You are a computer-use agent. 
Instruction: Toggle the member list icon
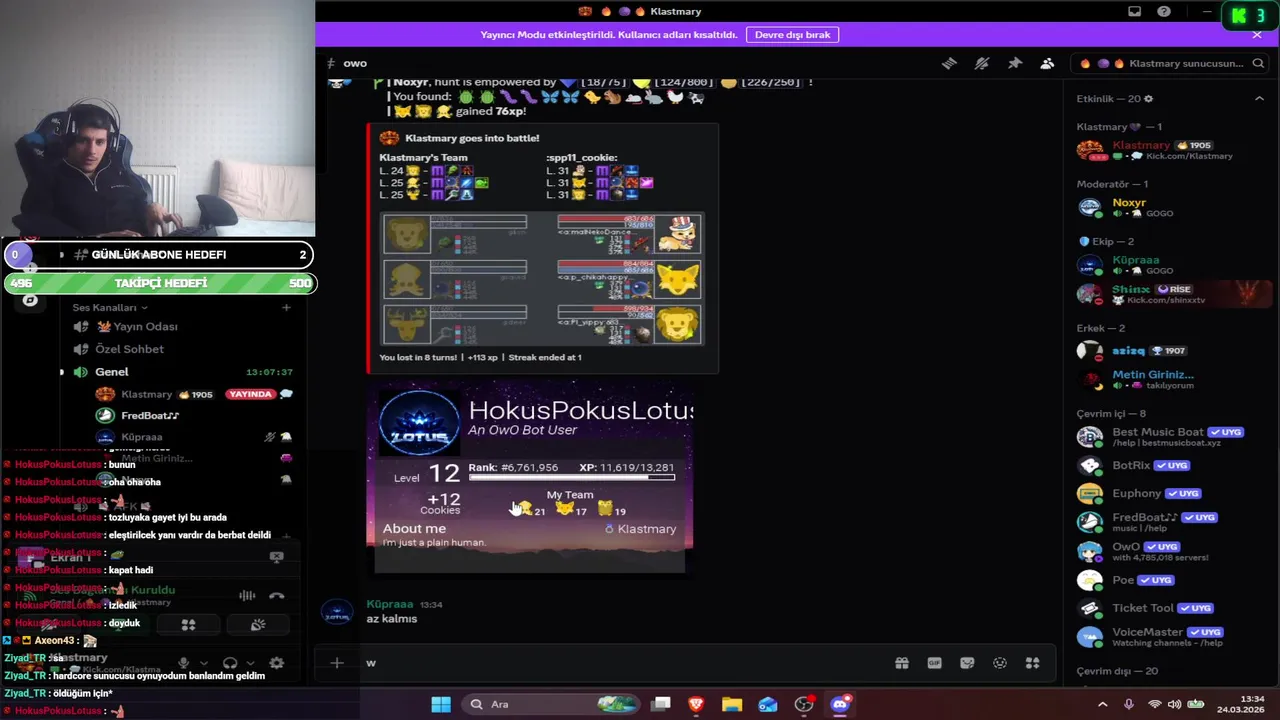coord(1047,63)
